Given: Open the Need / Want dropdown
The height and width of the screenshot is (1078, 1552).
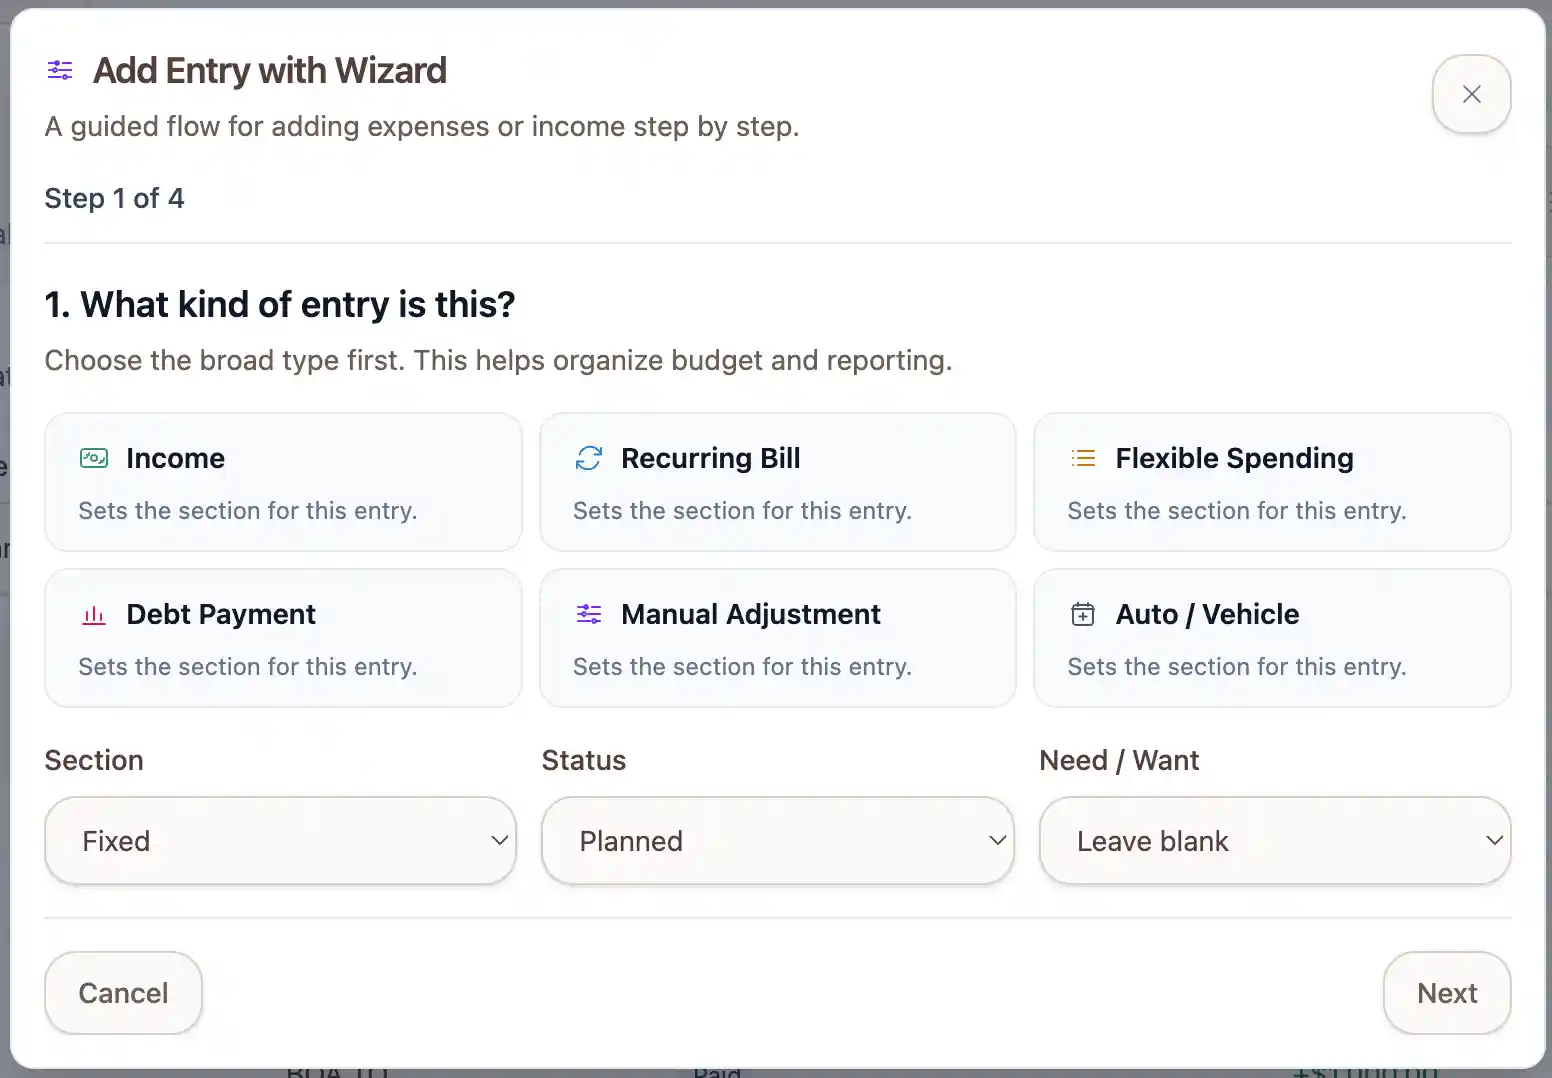Looking at the screenshot, I should [x=1274, y=841].
